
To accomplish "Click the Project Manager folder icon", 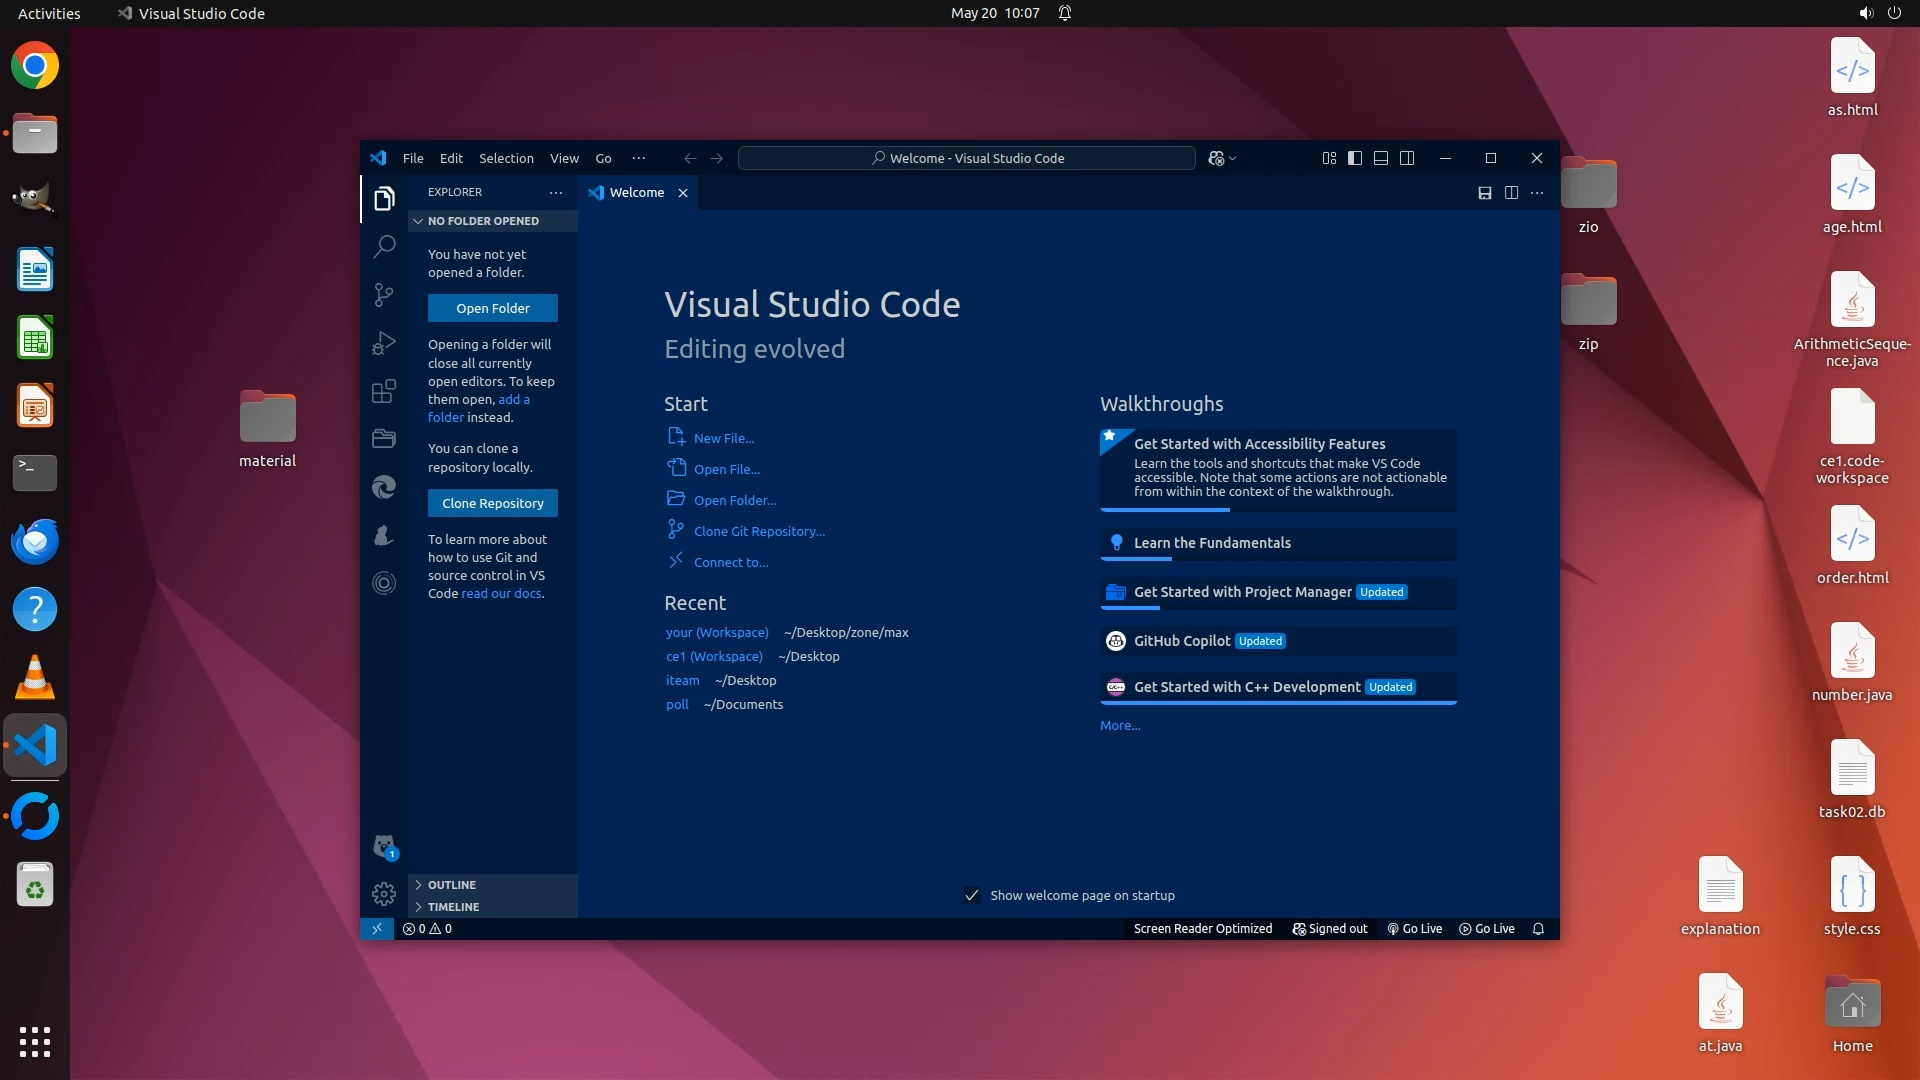I will [x=384, y=438].
